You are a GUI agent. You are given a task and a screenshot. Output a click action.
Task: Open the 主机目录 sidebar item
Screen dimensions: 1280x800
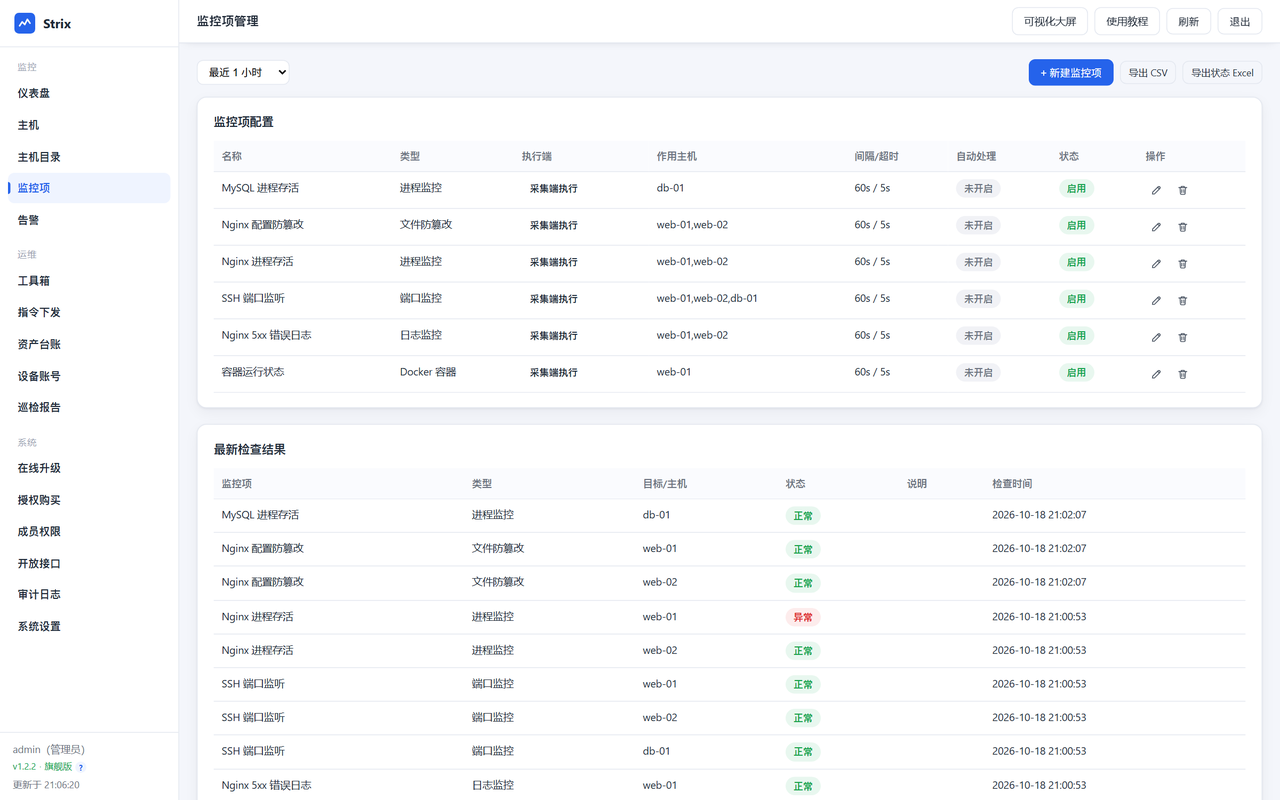[x=89, y=157]
